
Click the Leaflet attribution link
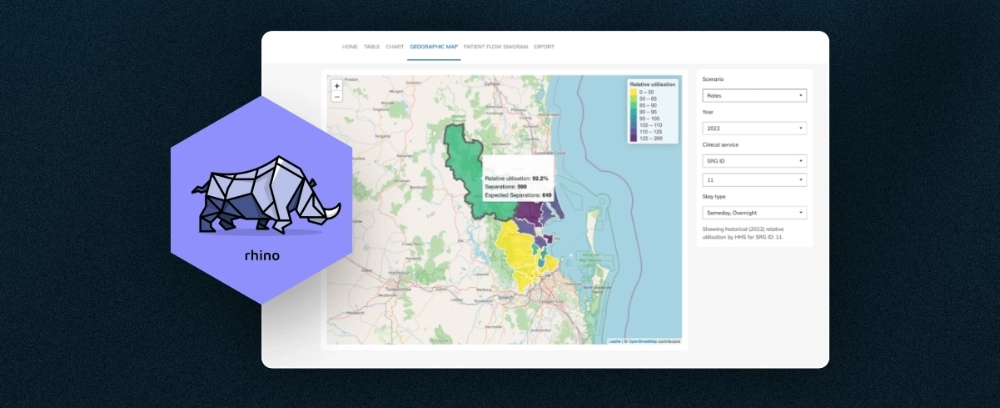pos(615,341)
